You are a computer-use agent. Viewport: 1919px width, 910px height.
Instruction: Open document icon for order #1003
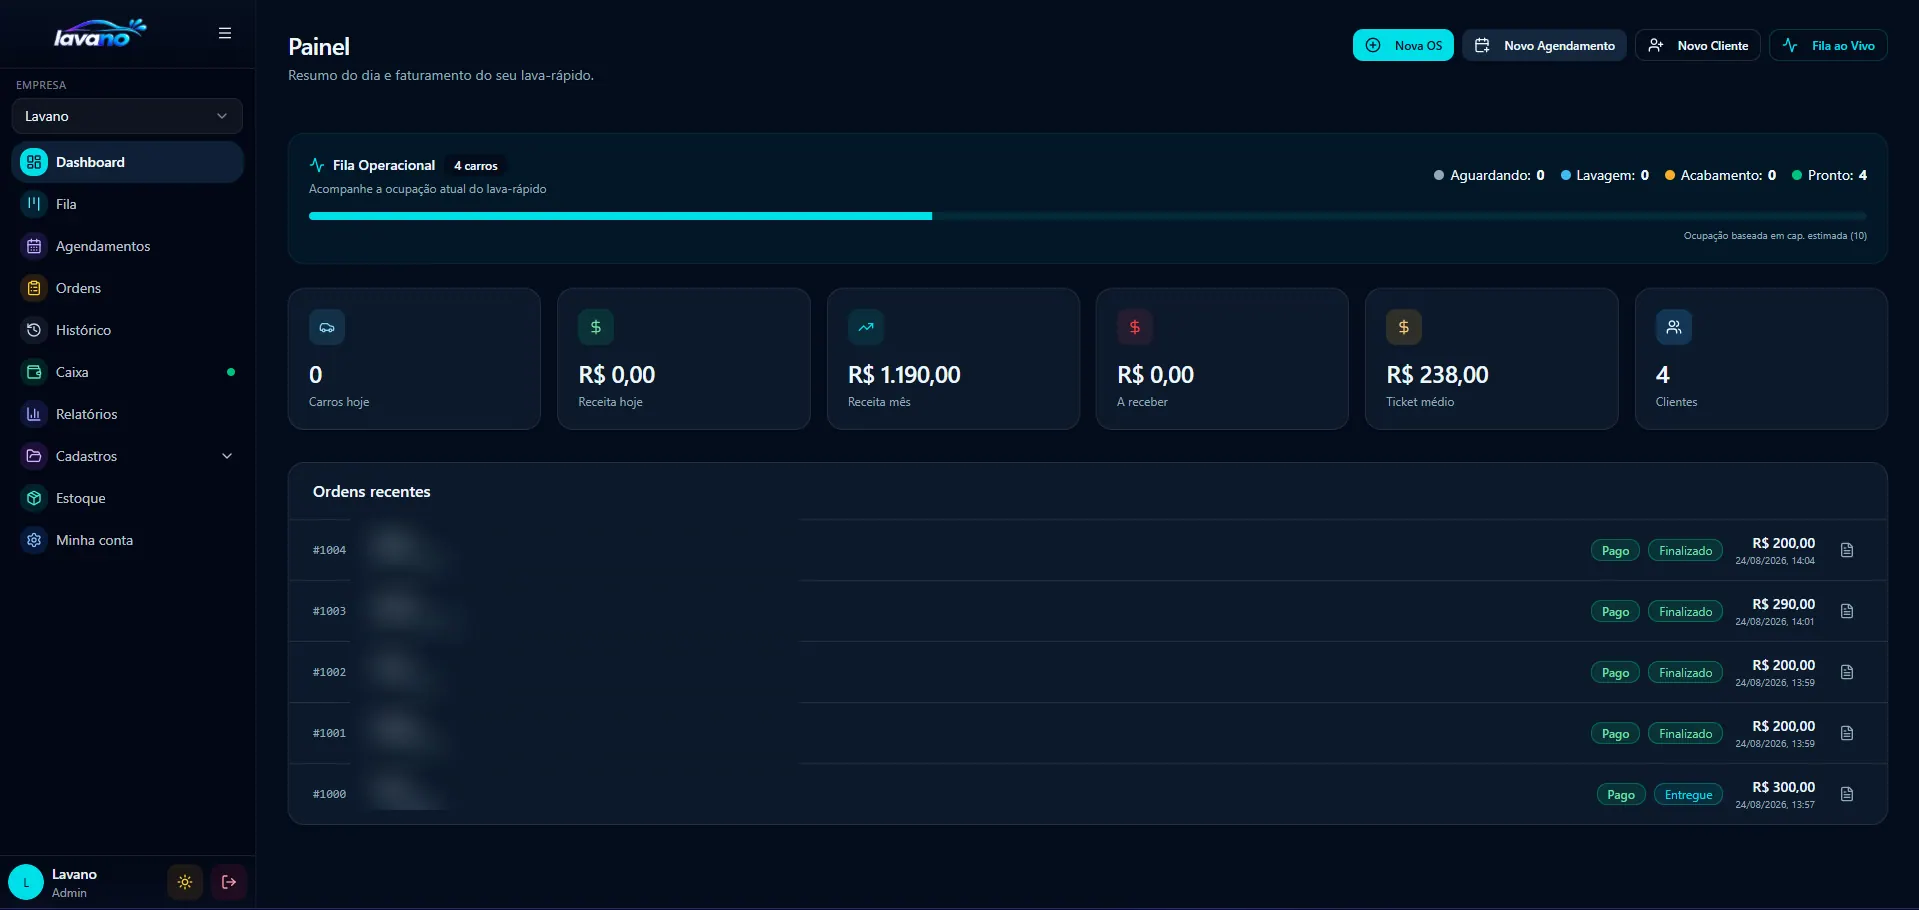coord(1847,611)
